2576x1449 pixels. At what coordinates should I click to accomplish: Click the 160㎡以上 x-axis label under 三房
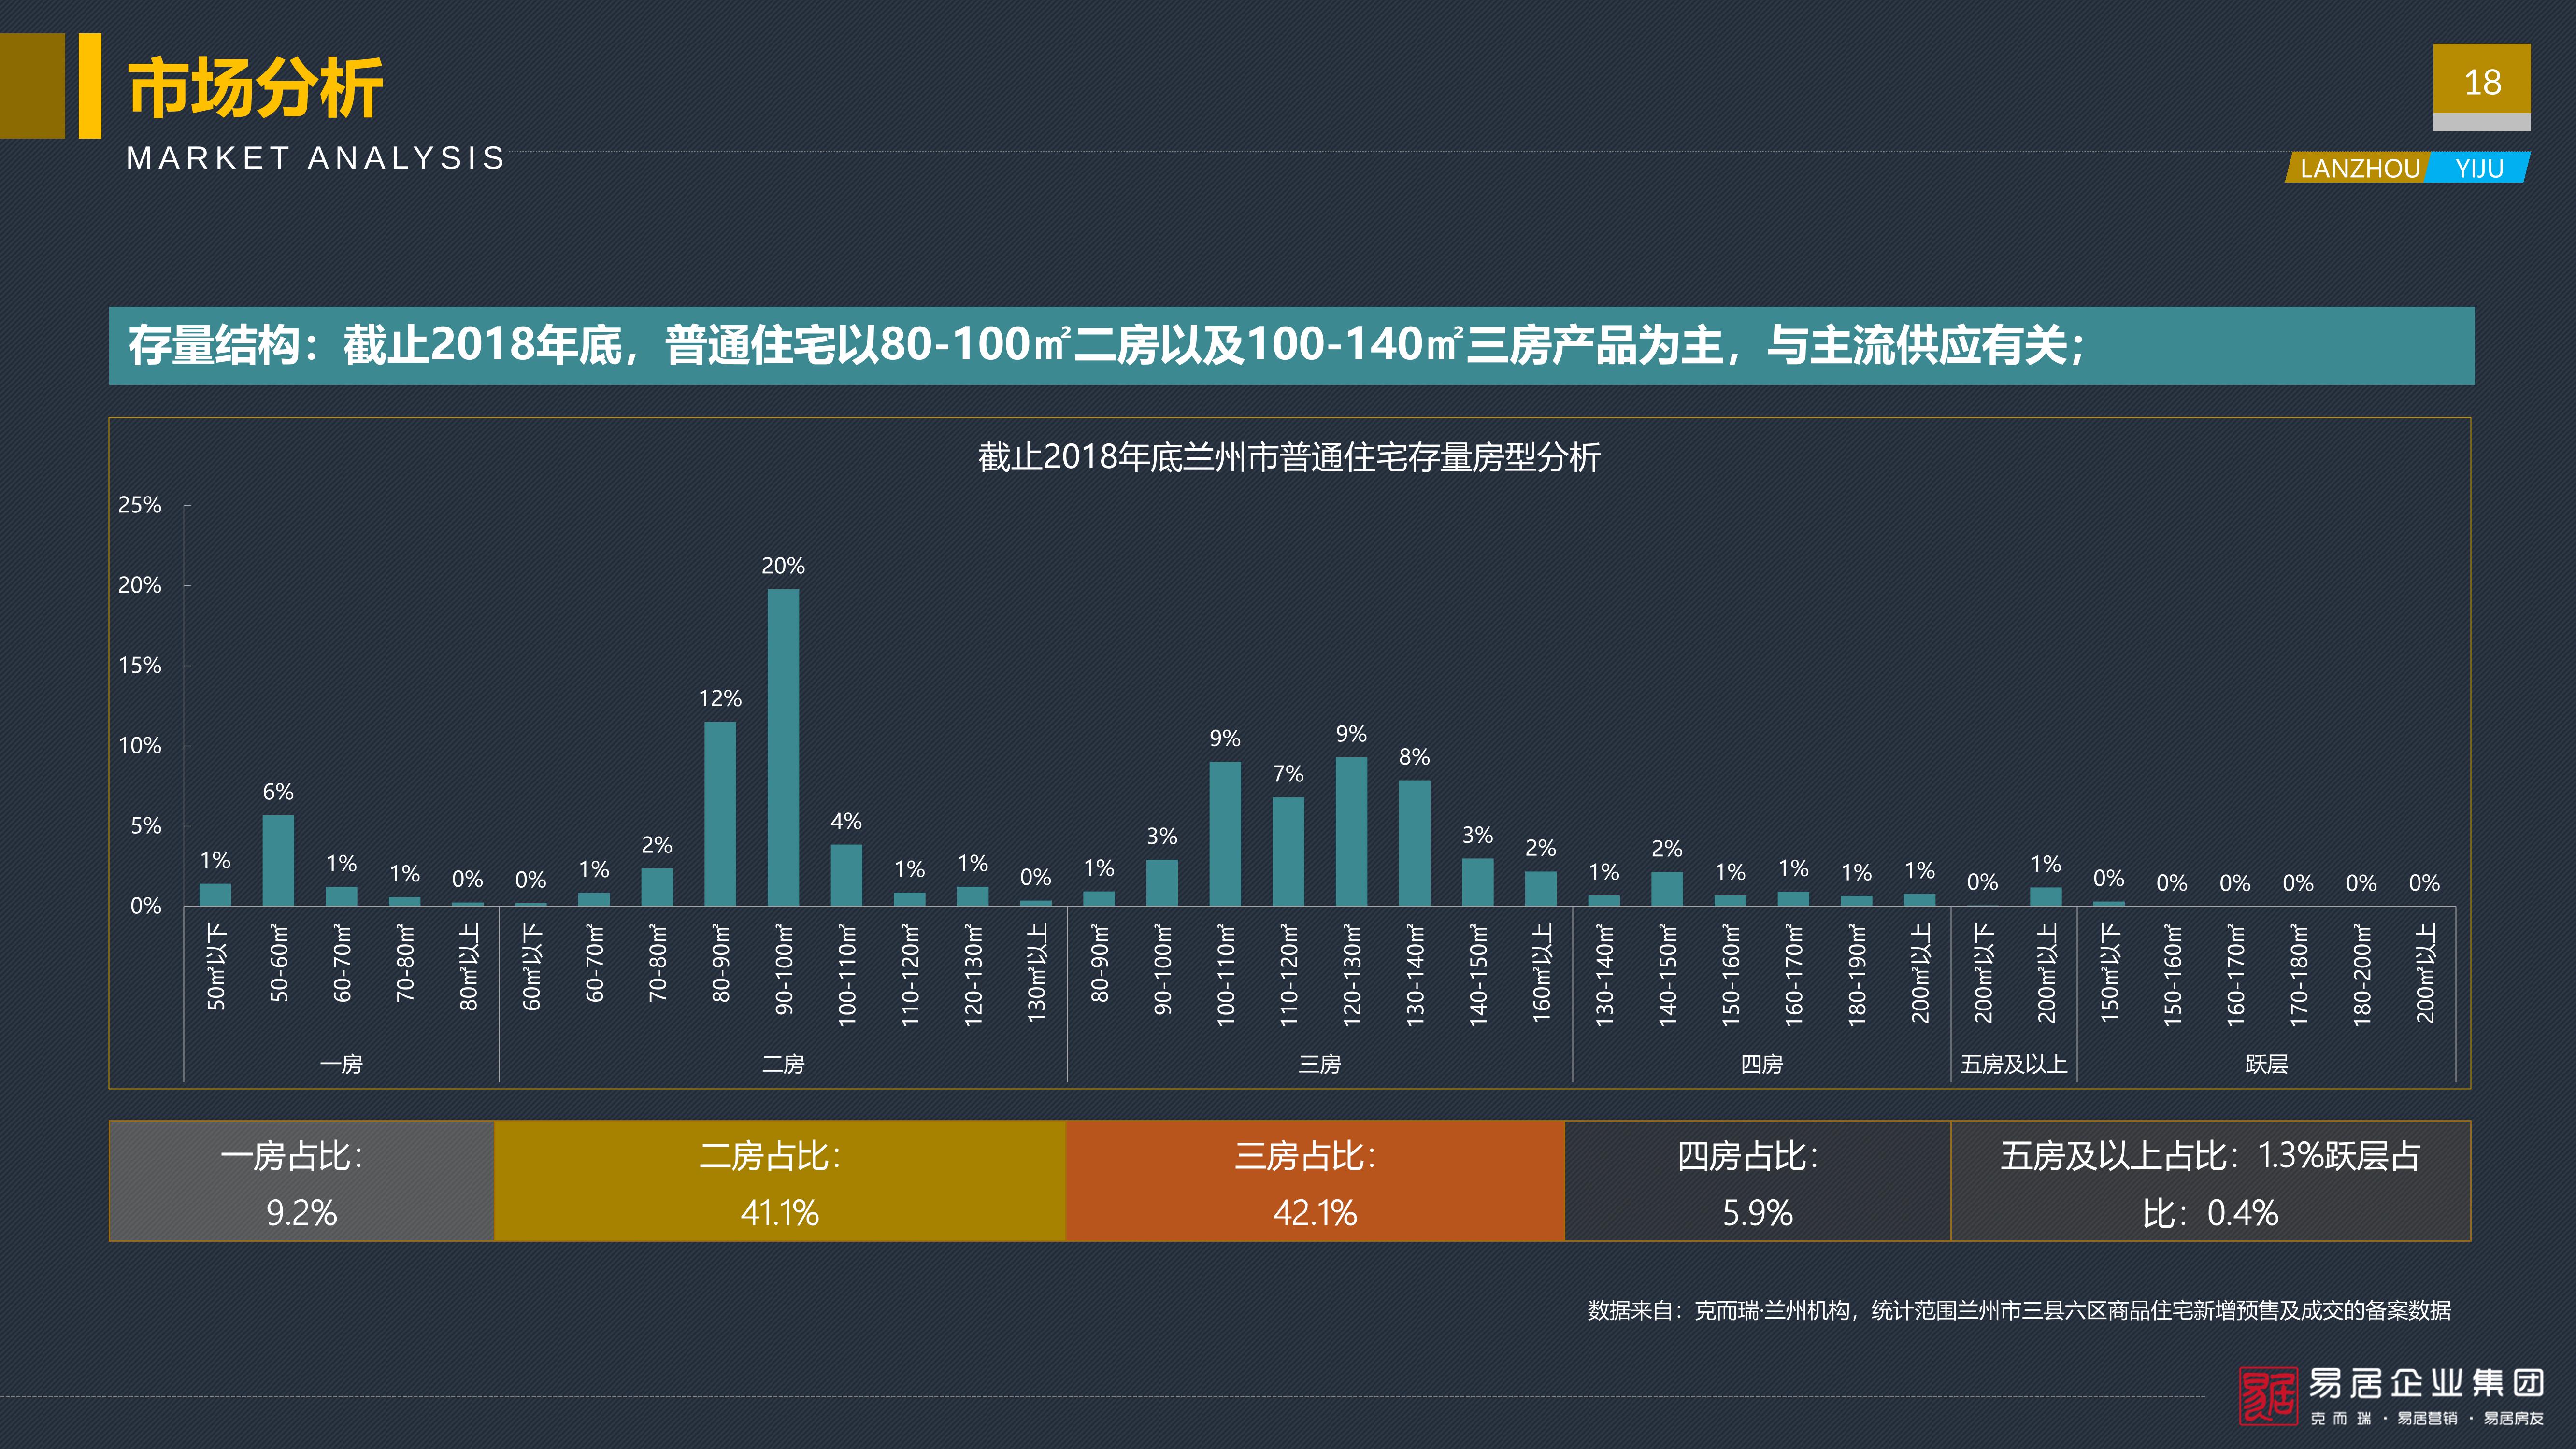click(x=1541, y=973)
